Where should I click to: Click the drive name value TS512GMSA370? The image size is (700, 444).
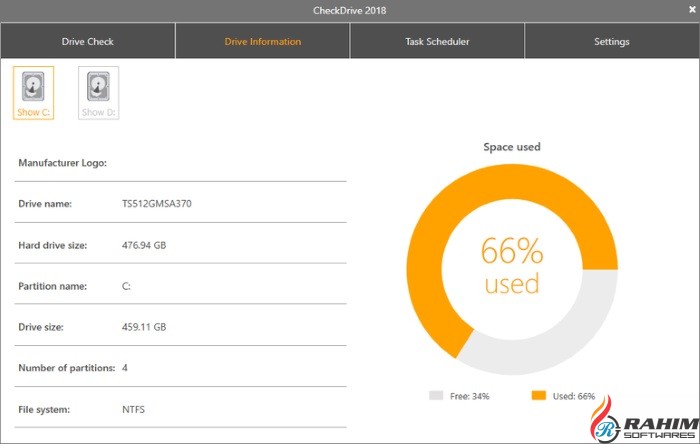click(x=157, y=204)
